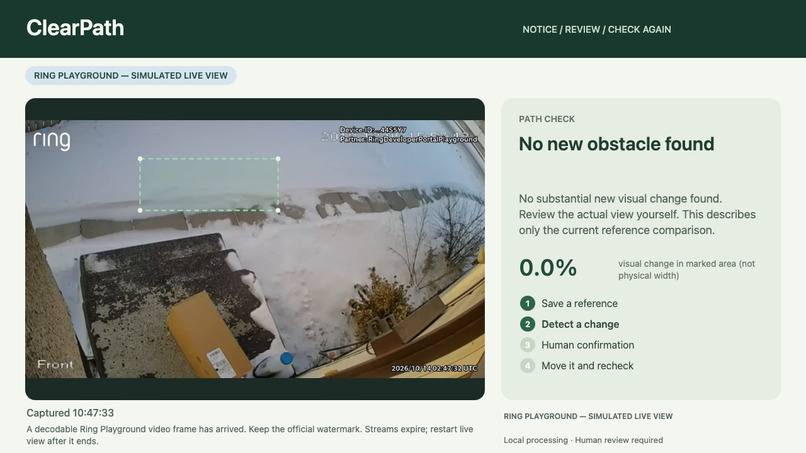Click the 'No substantial new visual change found' description

pyautogui.click(x=637, y=214)
